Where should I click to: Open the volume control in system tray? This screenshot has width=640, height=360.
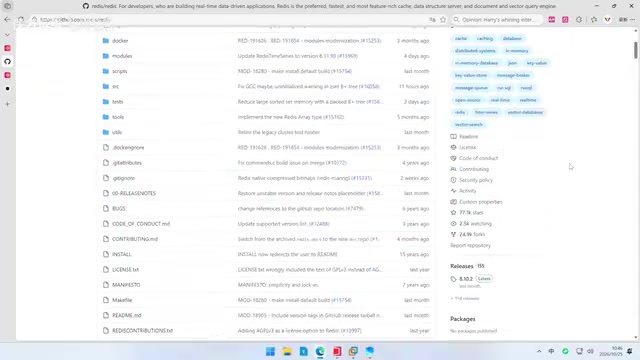coord(590,351)
